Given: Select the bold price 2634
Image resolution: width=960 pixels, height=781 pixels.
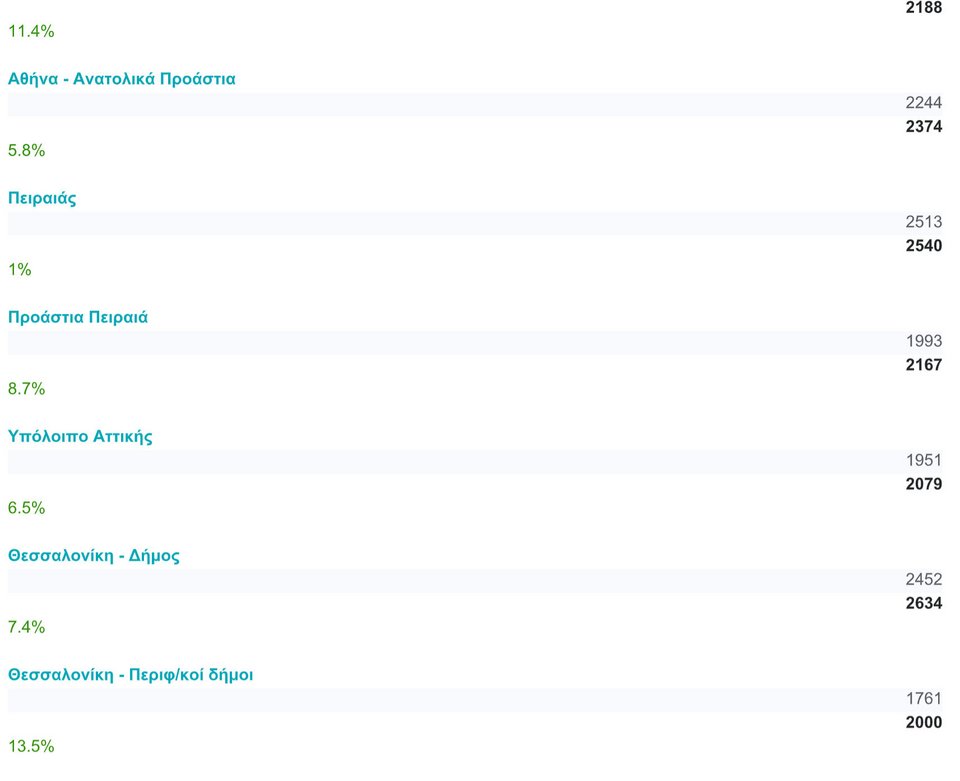Looking at the screenshot, I should point(923,603).
